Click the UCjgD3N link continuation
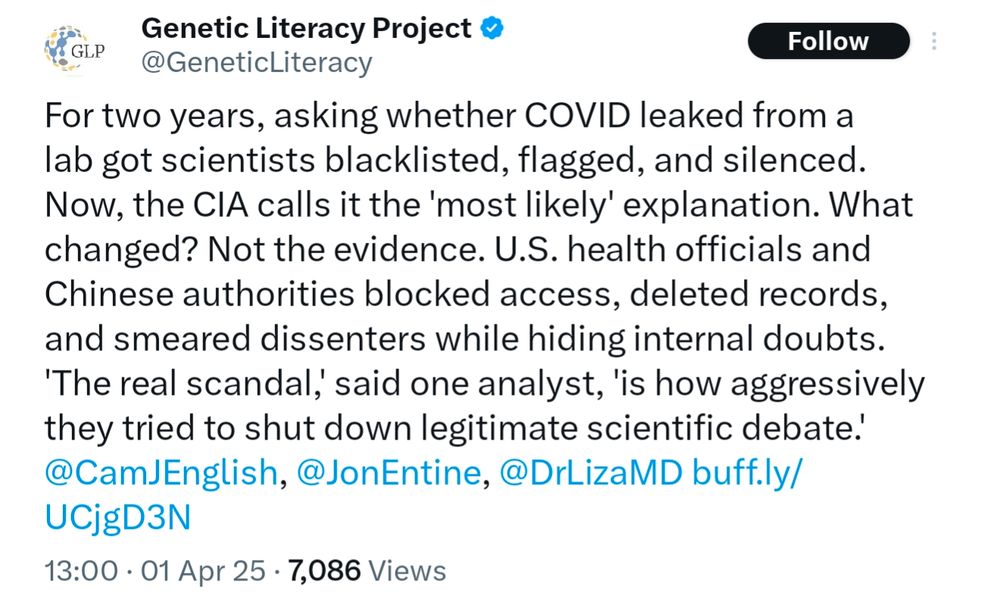 tap(118, 517)
